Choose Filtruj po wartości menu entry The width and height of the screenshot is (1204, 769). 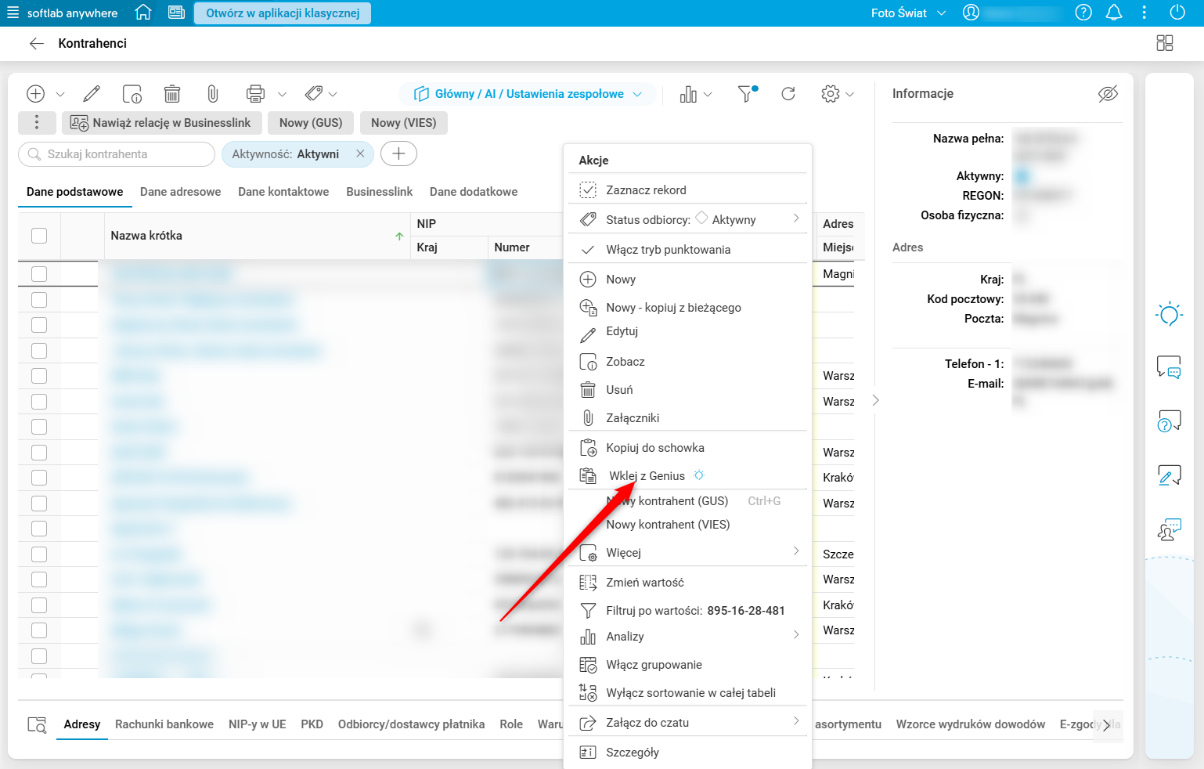point(688,610)
